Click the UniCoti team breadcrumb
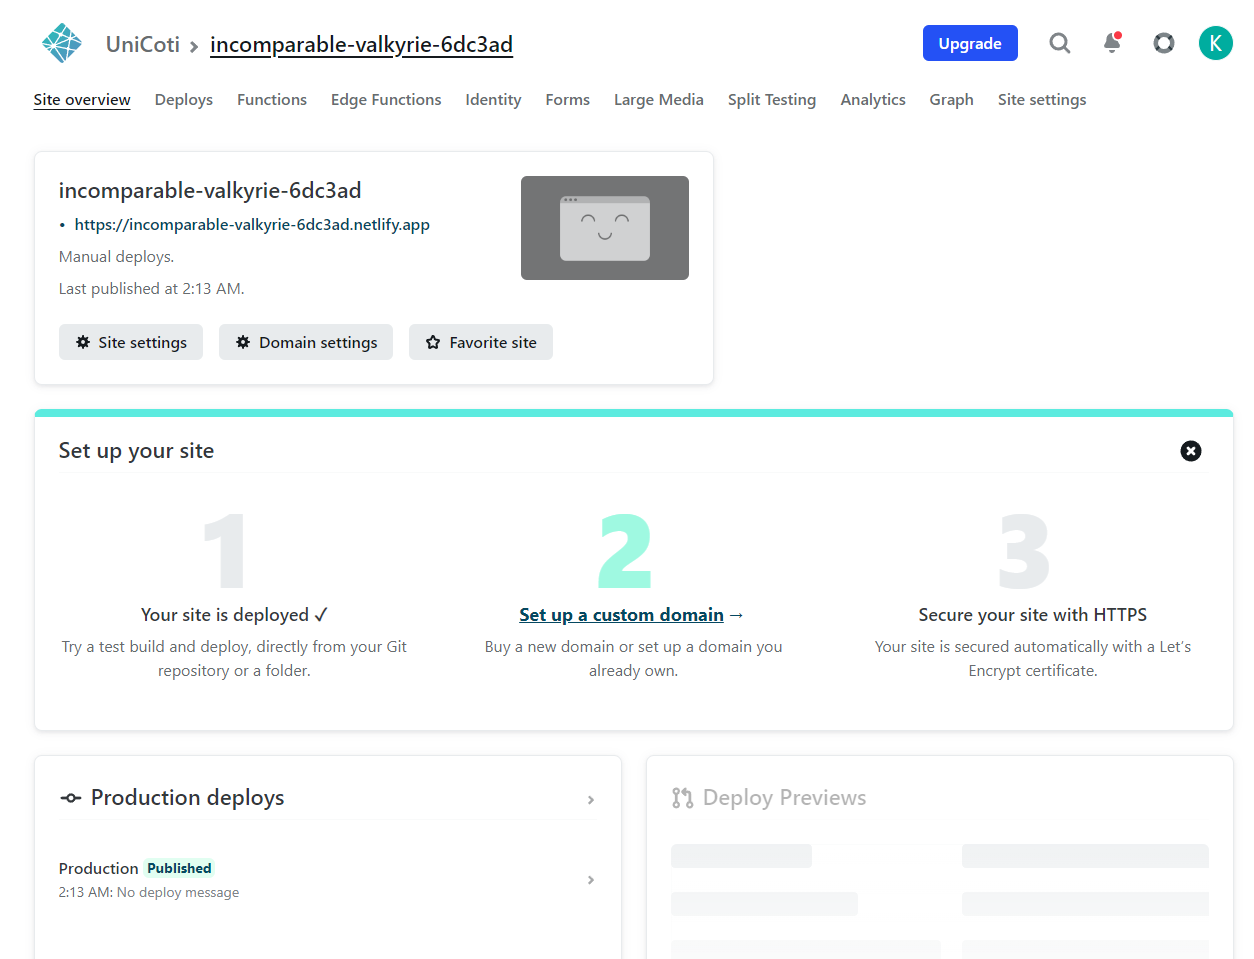Image resolution: width=1254 pixels, height=959 pixels. (143, 44)
